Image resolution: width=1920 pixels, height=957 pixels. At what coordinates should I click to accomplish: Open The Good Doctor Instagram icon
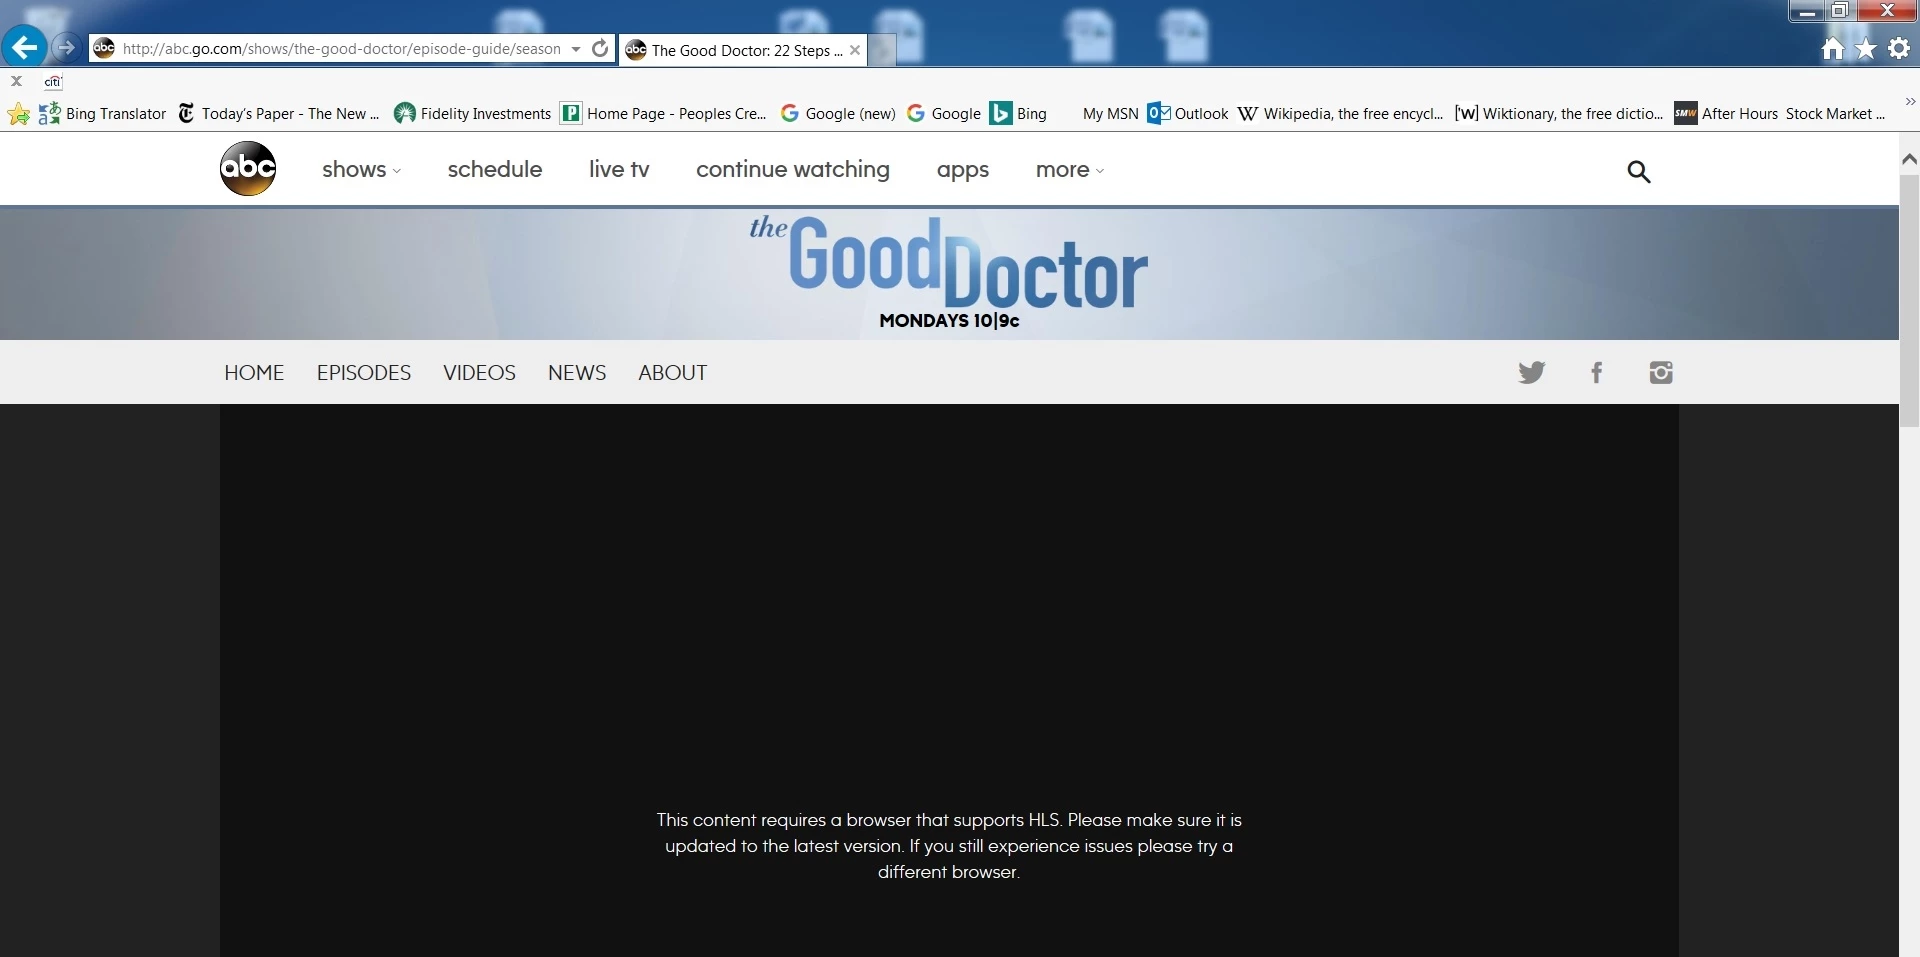[x=1661, y=373]
